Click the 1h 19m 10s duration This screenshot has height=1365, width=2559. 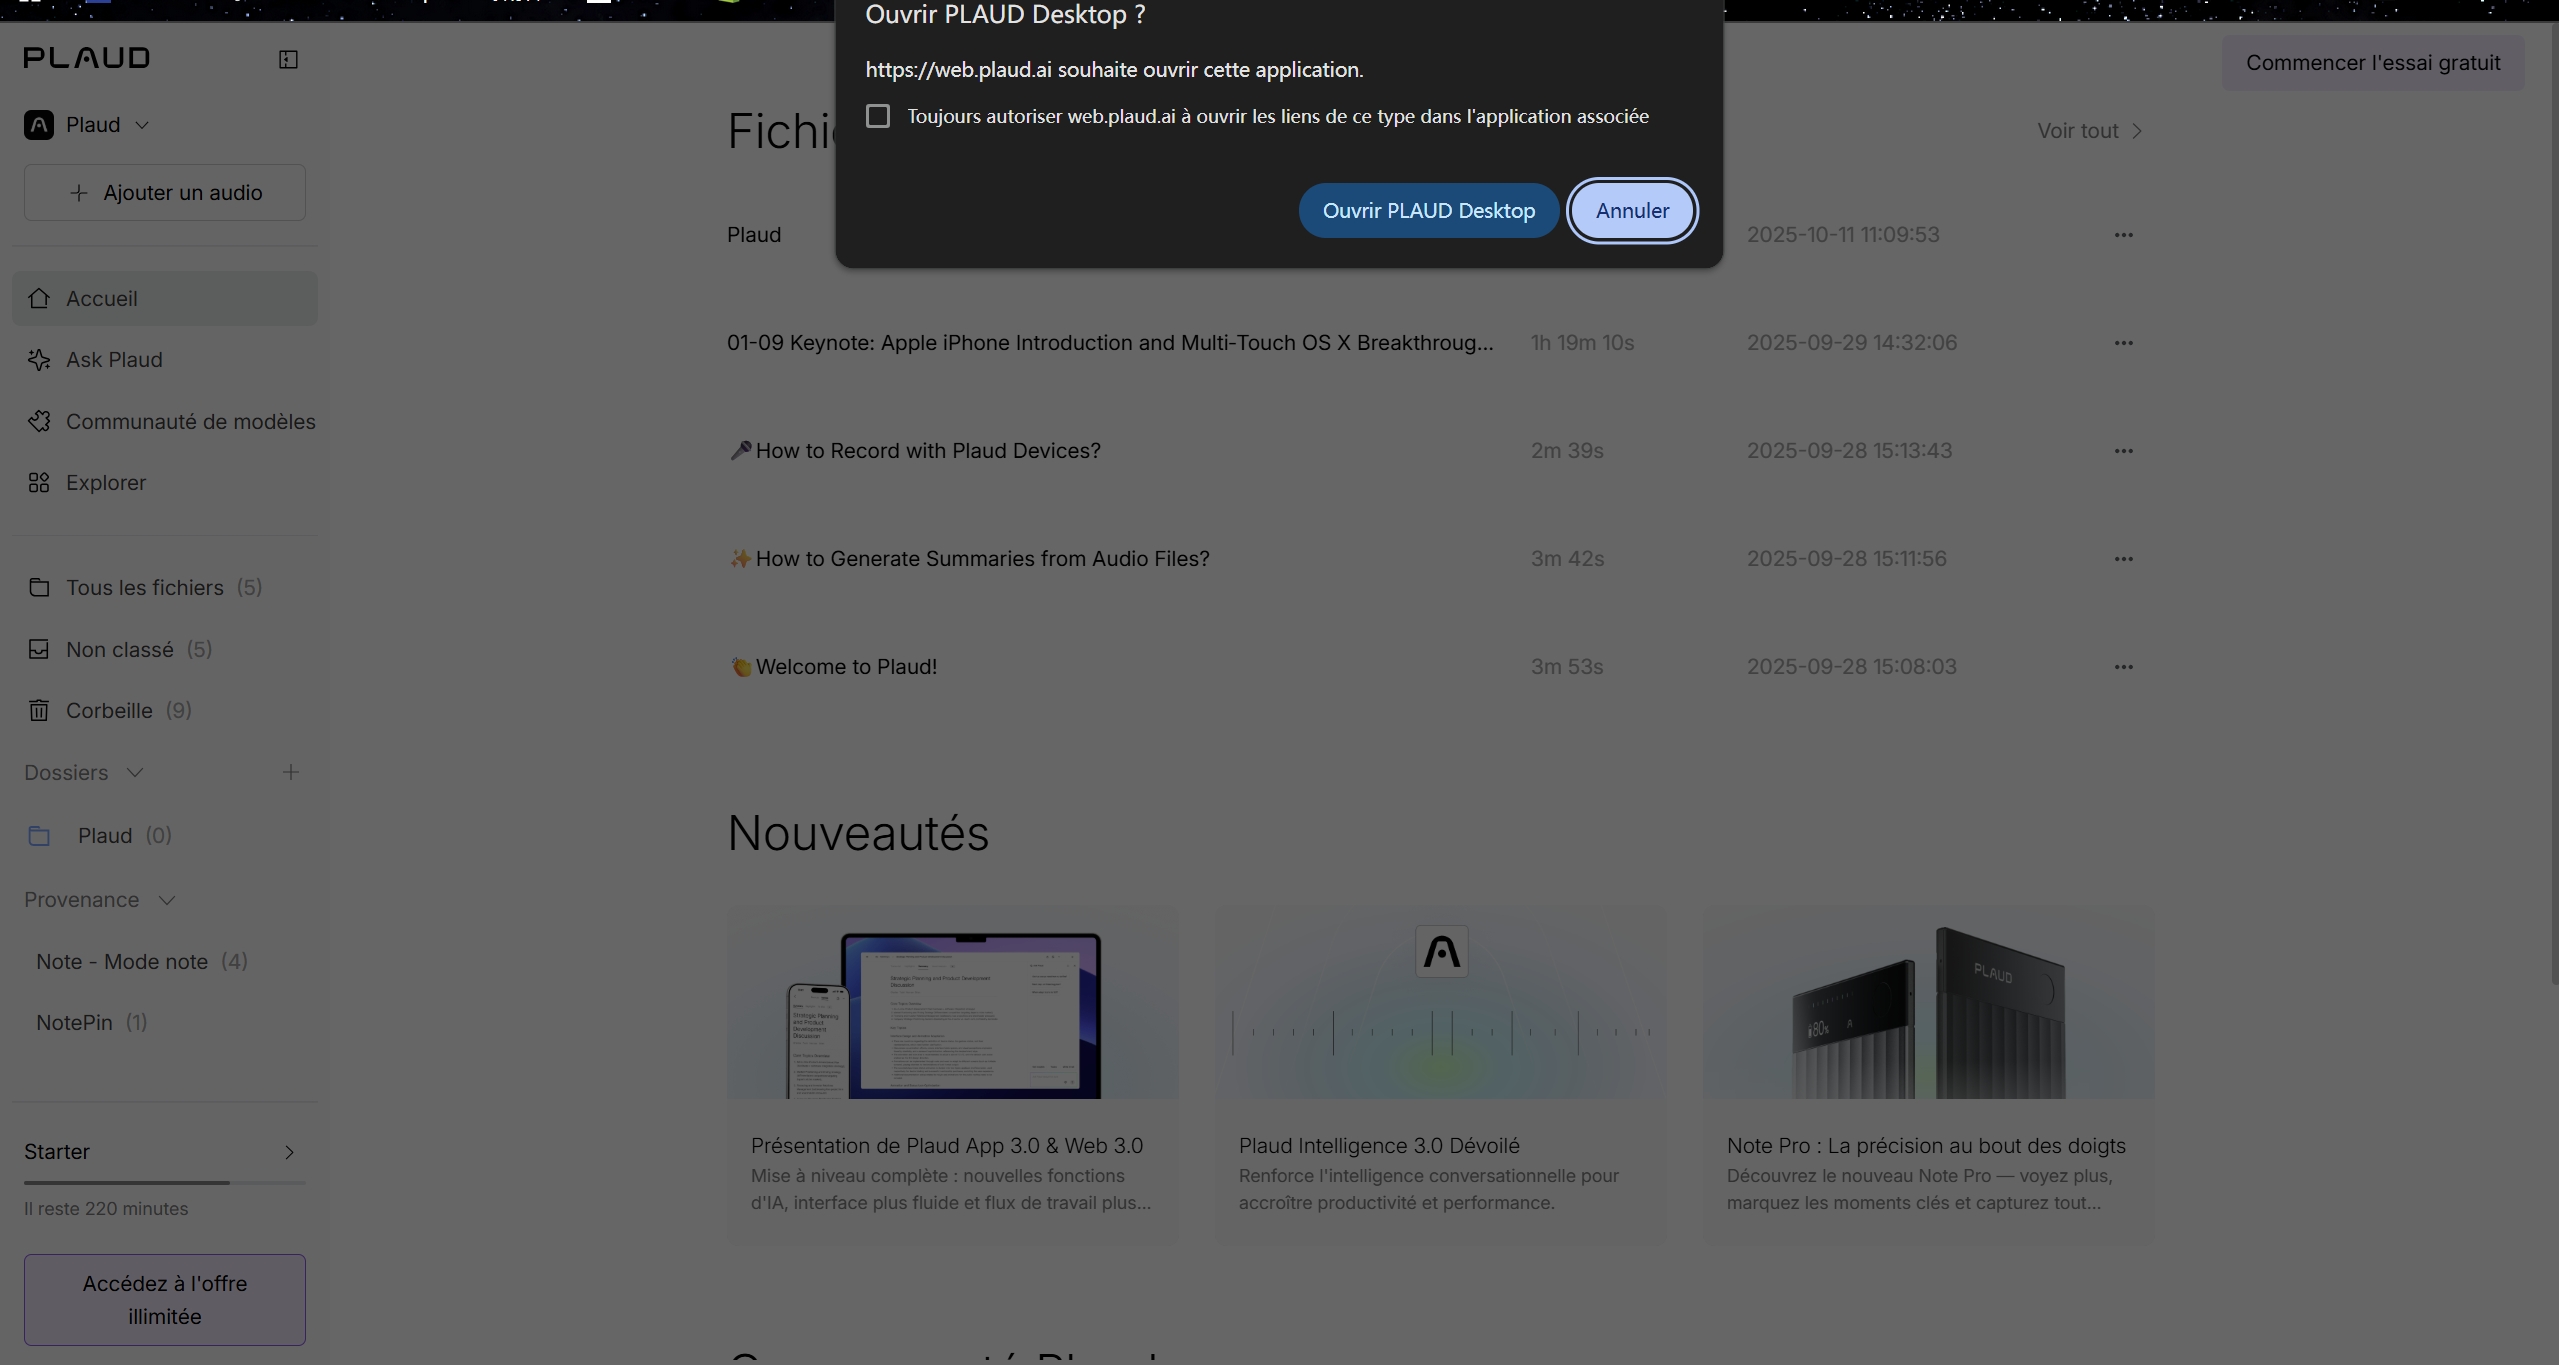coord(1582,343)
